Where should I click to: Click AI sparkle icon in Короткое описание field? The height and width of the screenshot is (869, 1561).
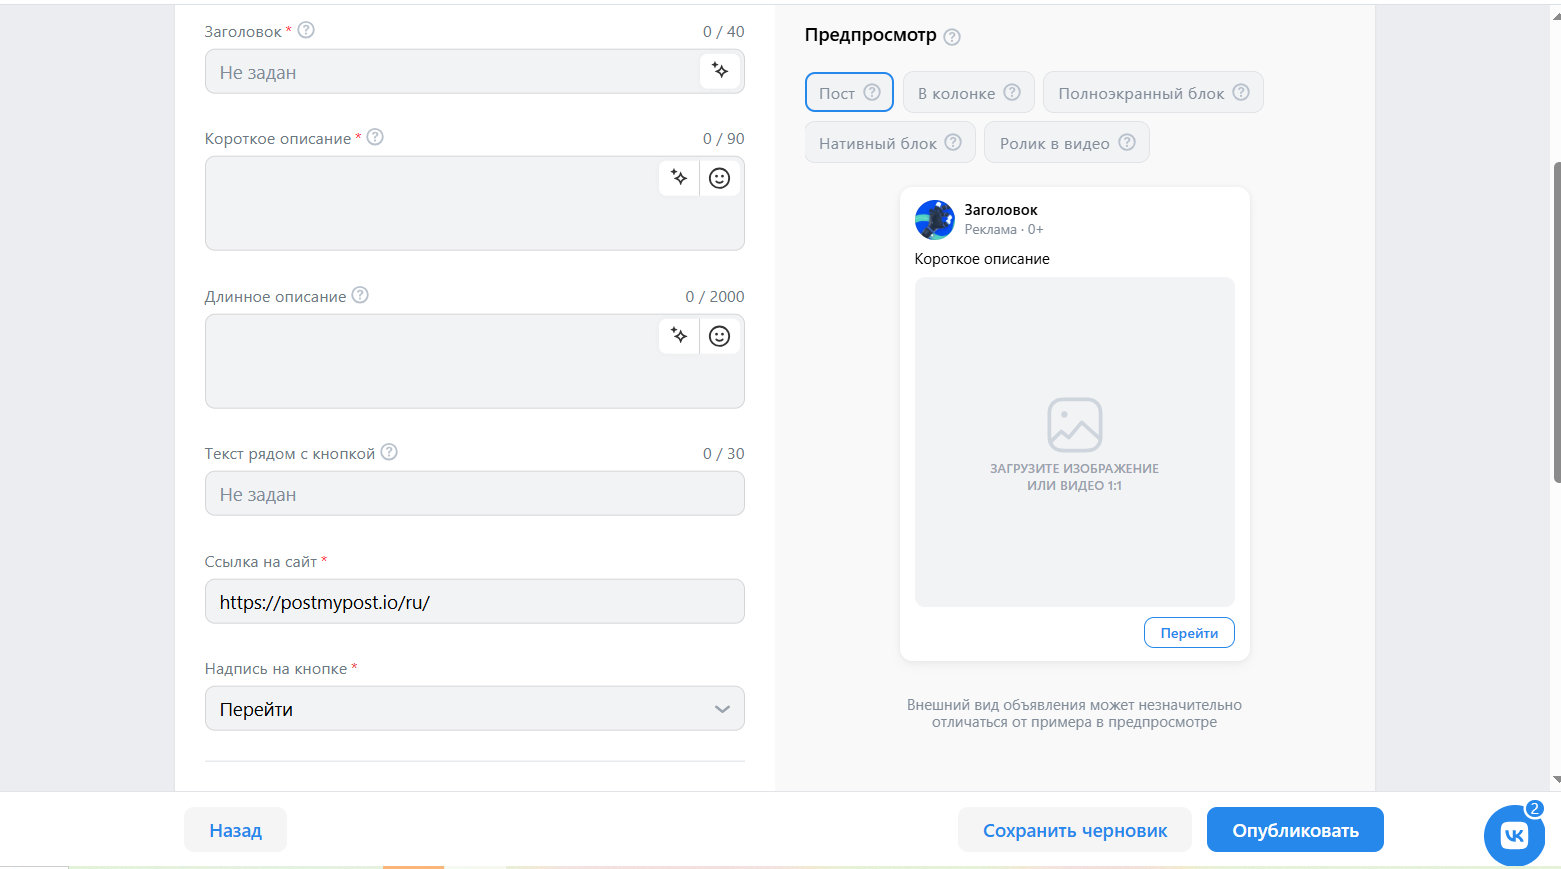pyautogui.click(x=679, y=178)
